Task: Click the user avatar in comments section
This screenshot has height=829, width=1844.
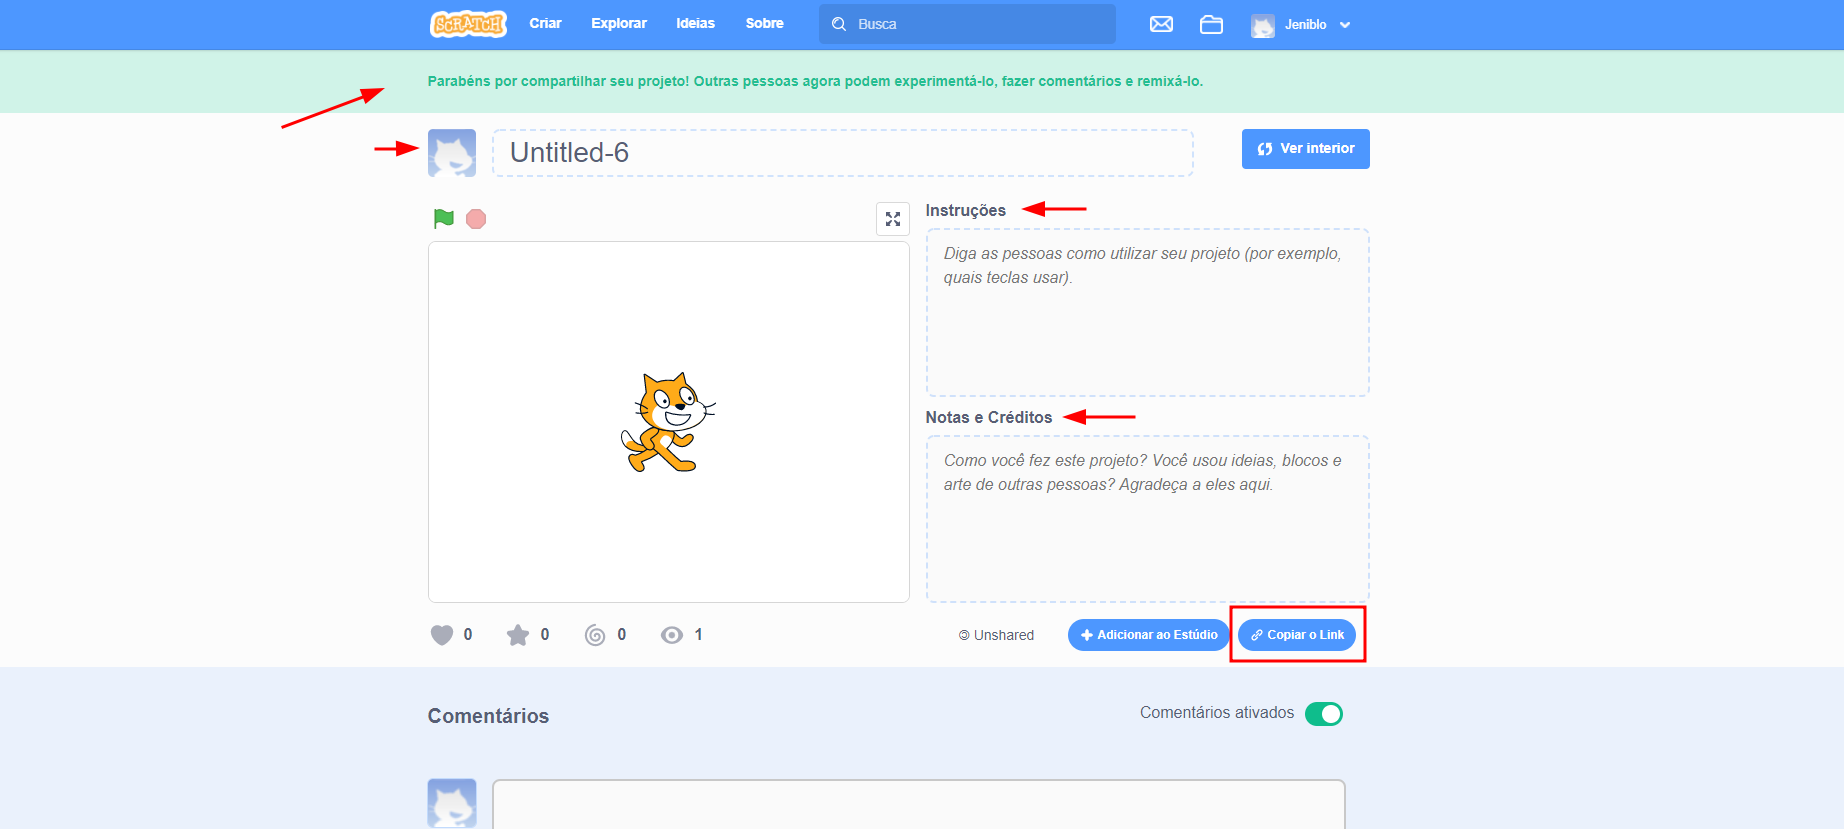Action: pyautogui.click(x=452, y=803)
